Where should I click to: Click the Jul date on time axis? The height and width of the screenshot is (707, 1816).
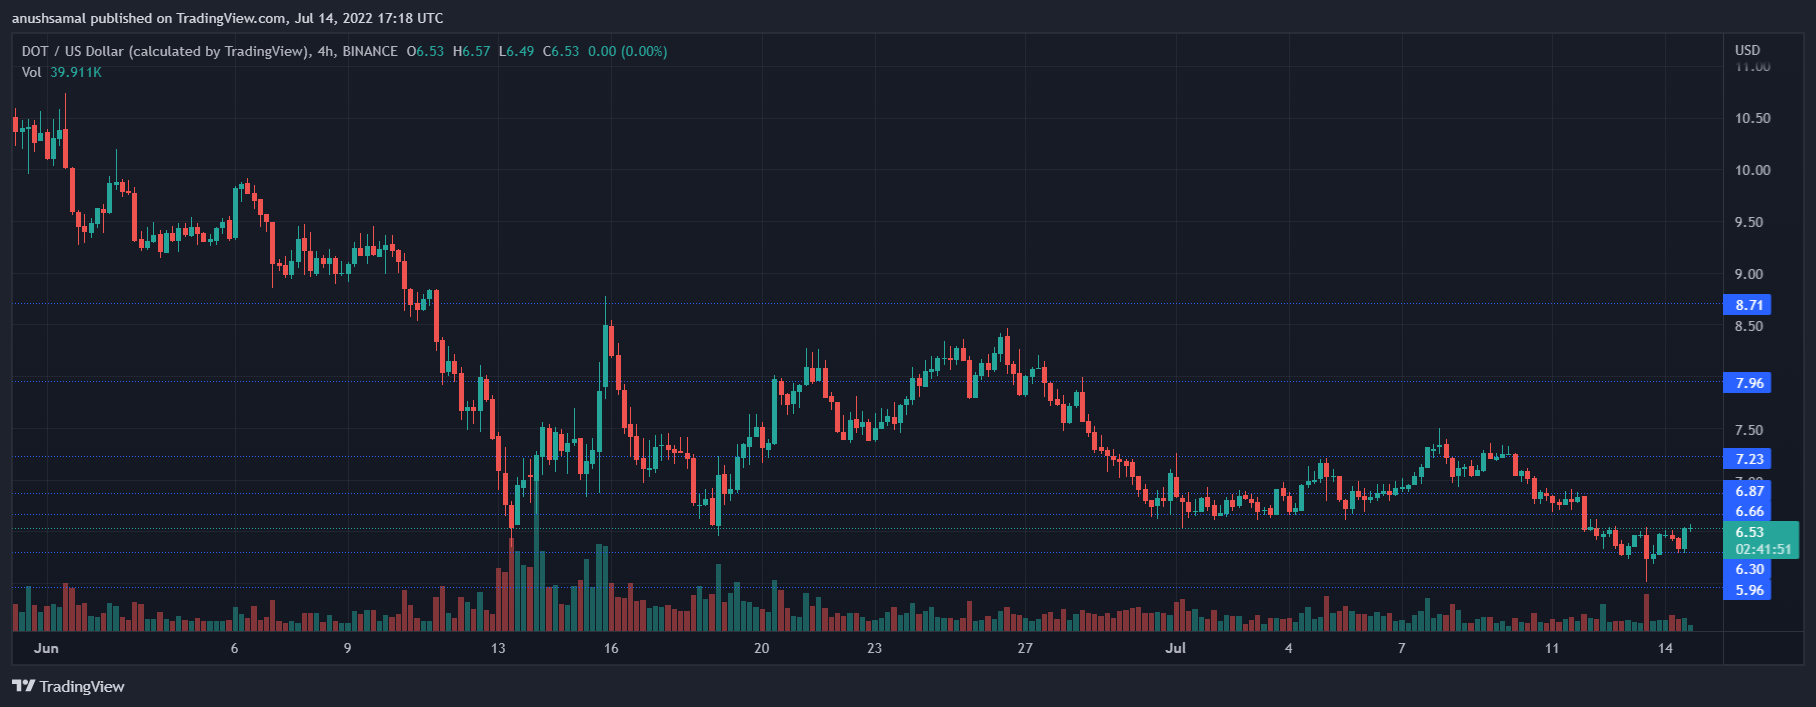click(x=1175, y=648)
